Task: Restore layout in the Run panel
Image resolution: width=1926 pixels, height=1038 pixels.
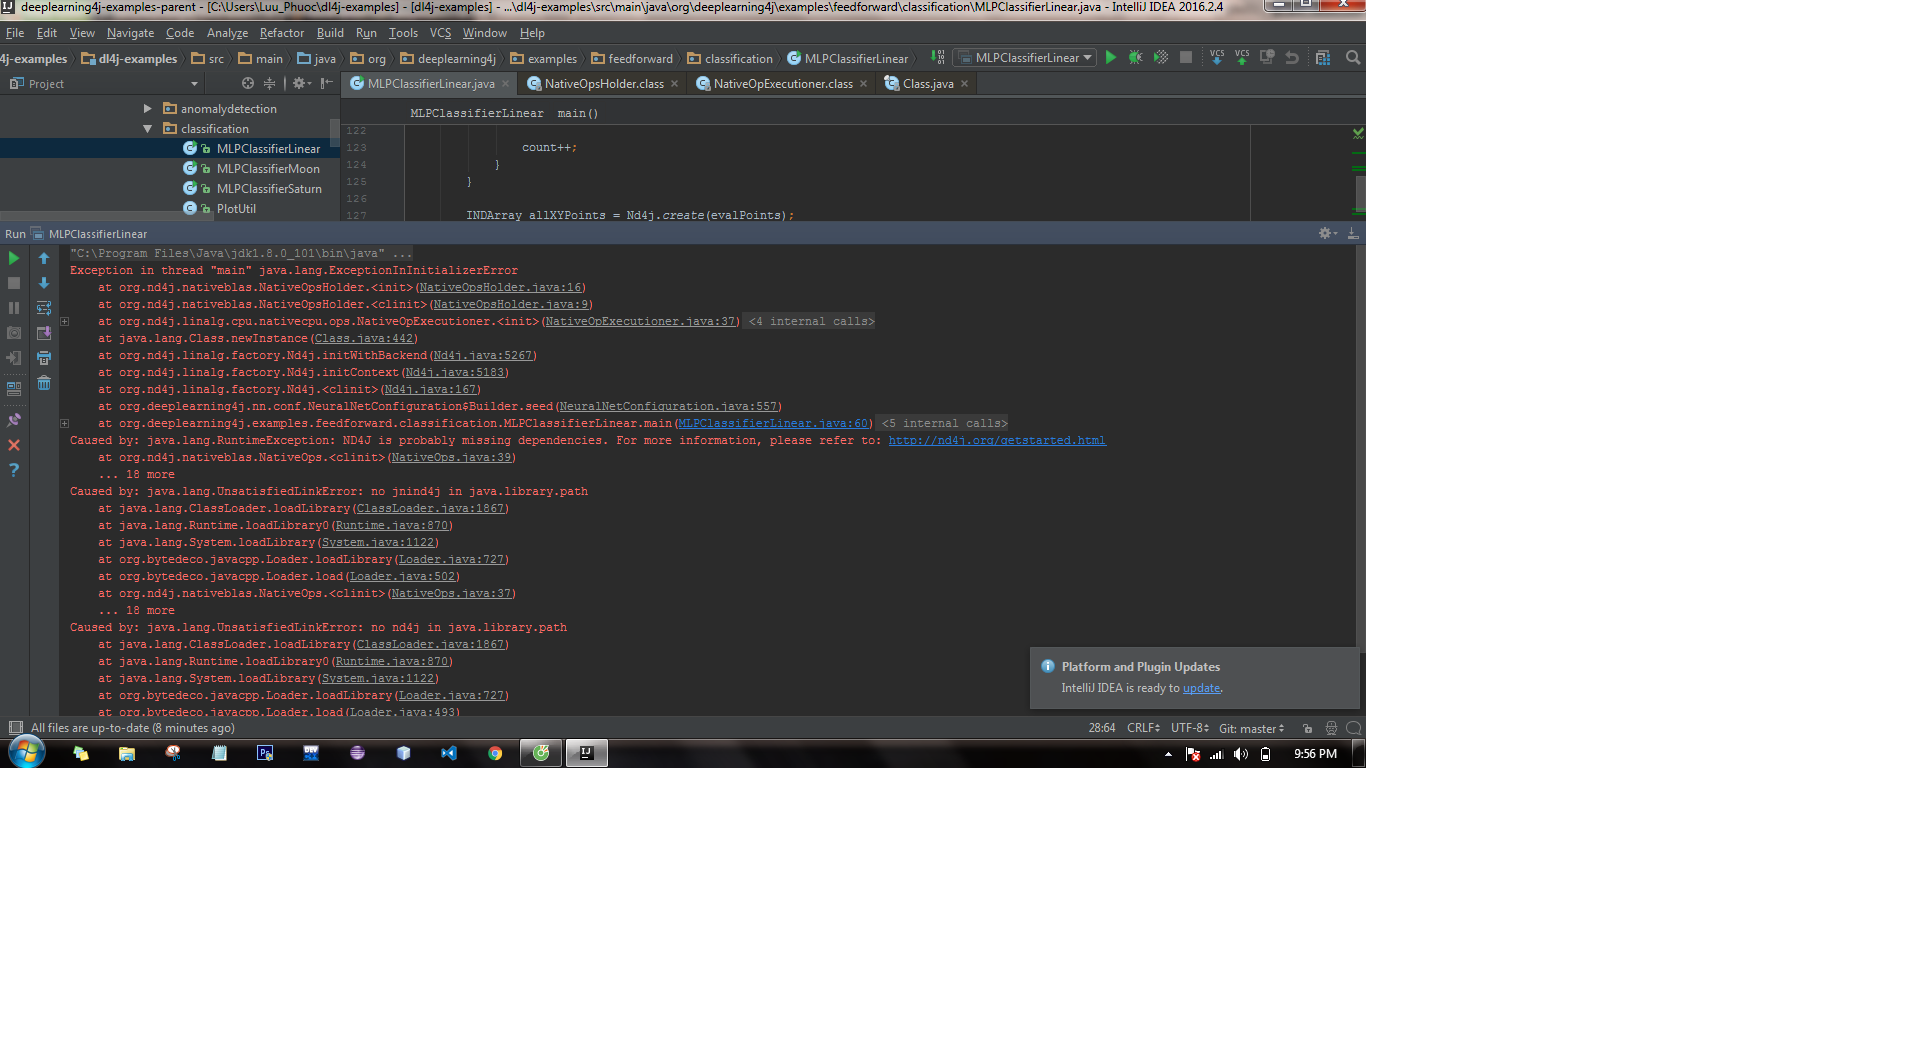Action: point(14,388)
